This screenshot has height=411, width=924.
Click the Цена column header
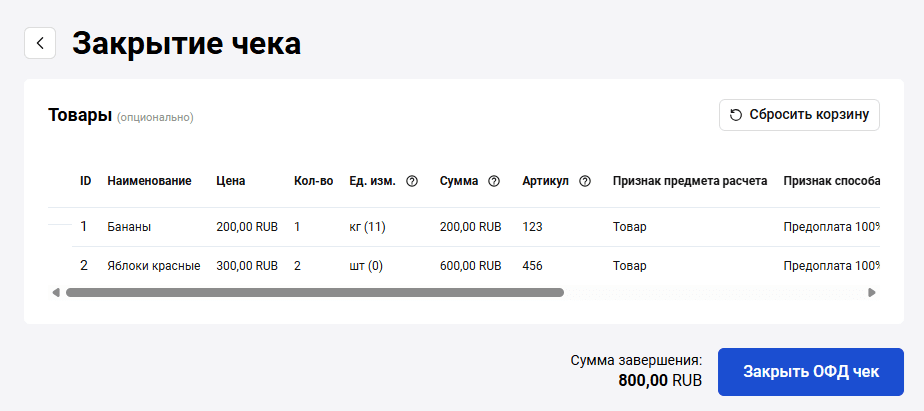(230, 181)
